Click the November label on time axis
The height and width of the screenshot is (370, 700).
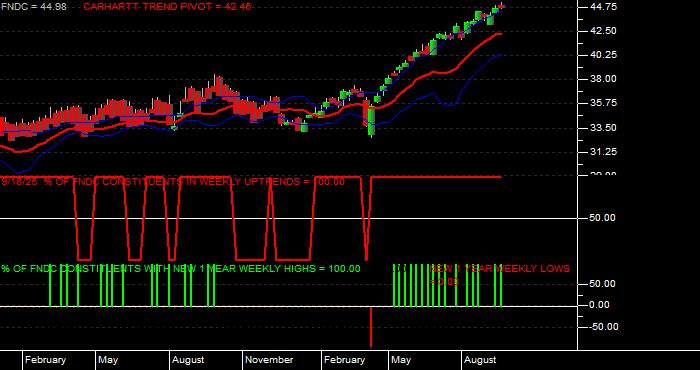coord(269,360)
